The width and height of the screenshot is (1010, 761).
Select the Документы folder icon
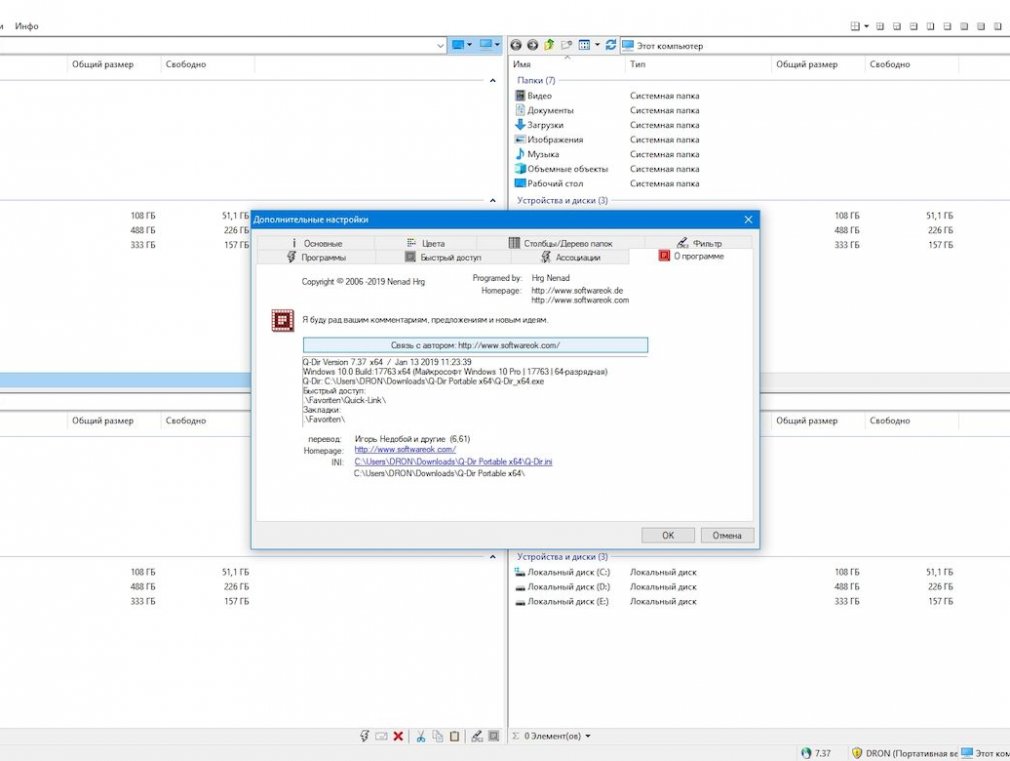520,110
